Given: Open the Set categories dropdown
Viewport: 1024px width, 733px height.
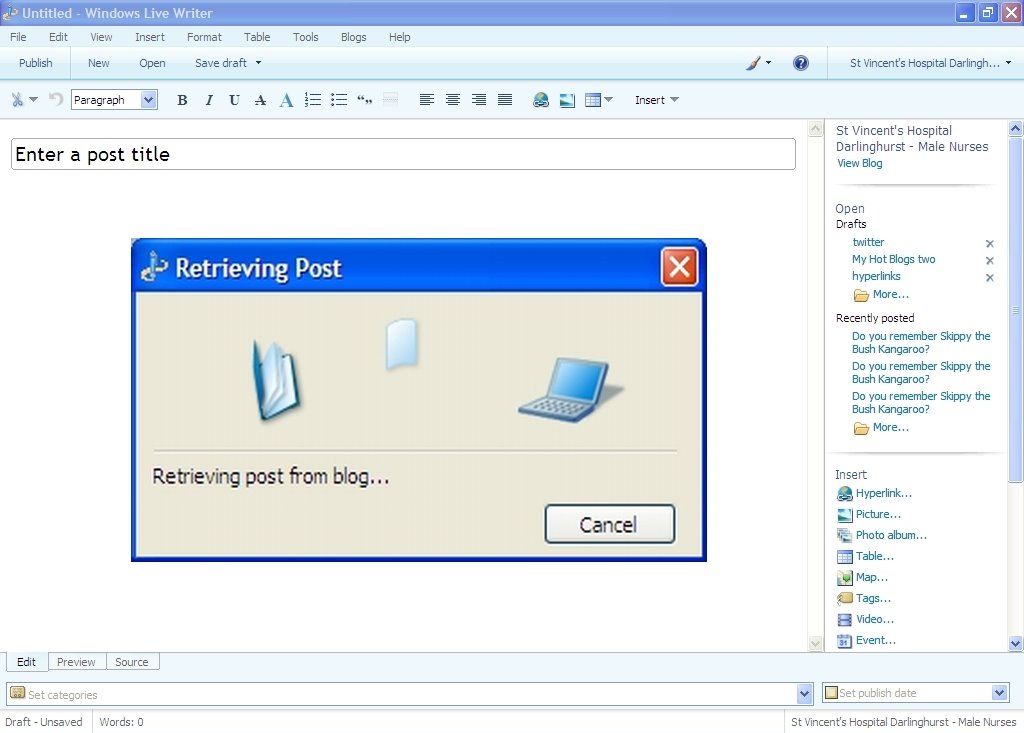Looking at the screenshot, I should 805,693.
